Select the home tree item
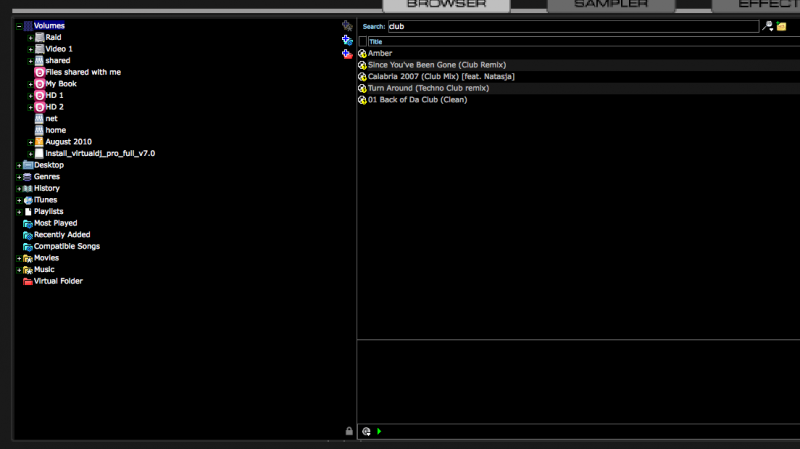Viewport: 800px width, 449px height. [56, 131]
